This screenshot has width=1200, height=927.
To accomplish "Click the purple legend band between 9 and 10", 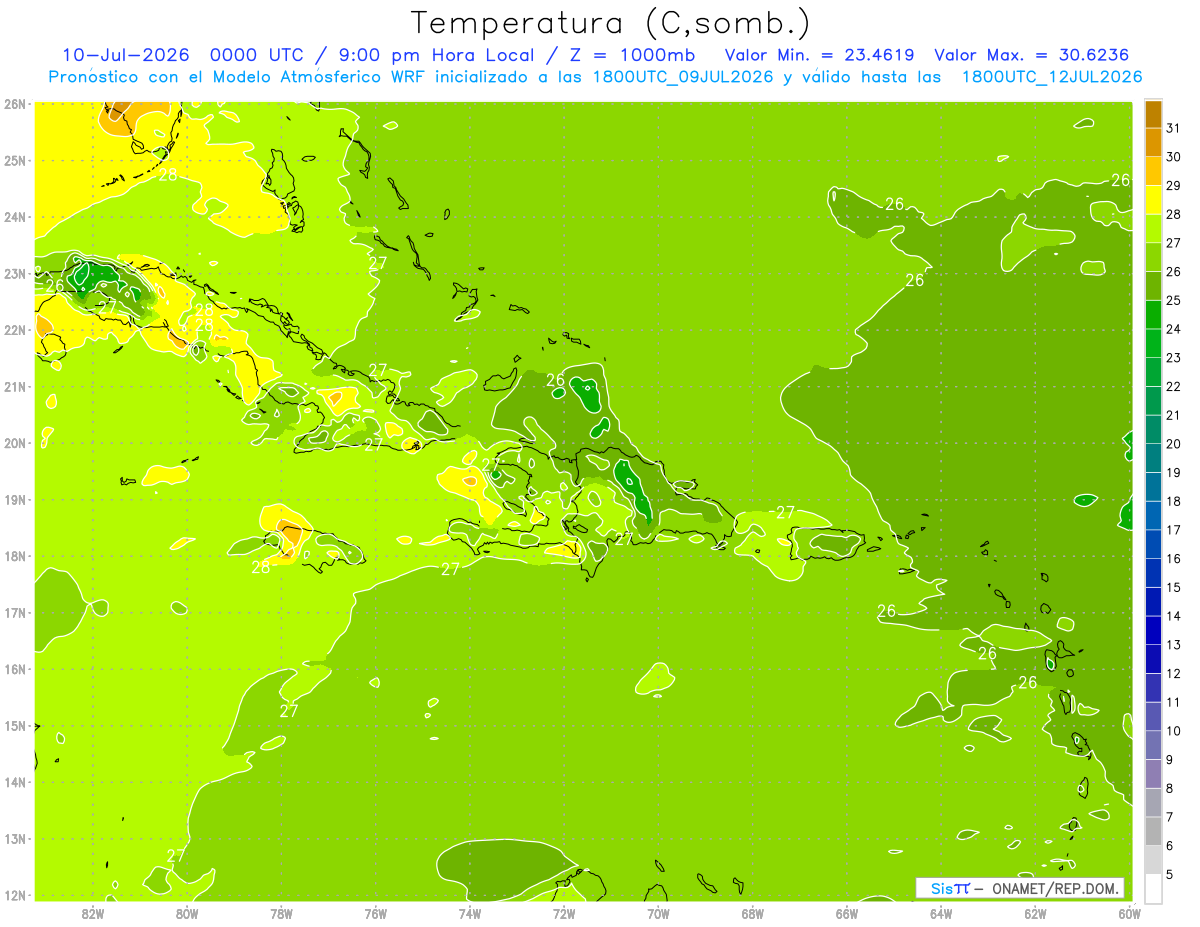I will coord(1153,745).
